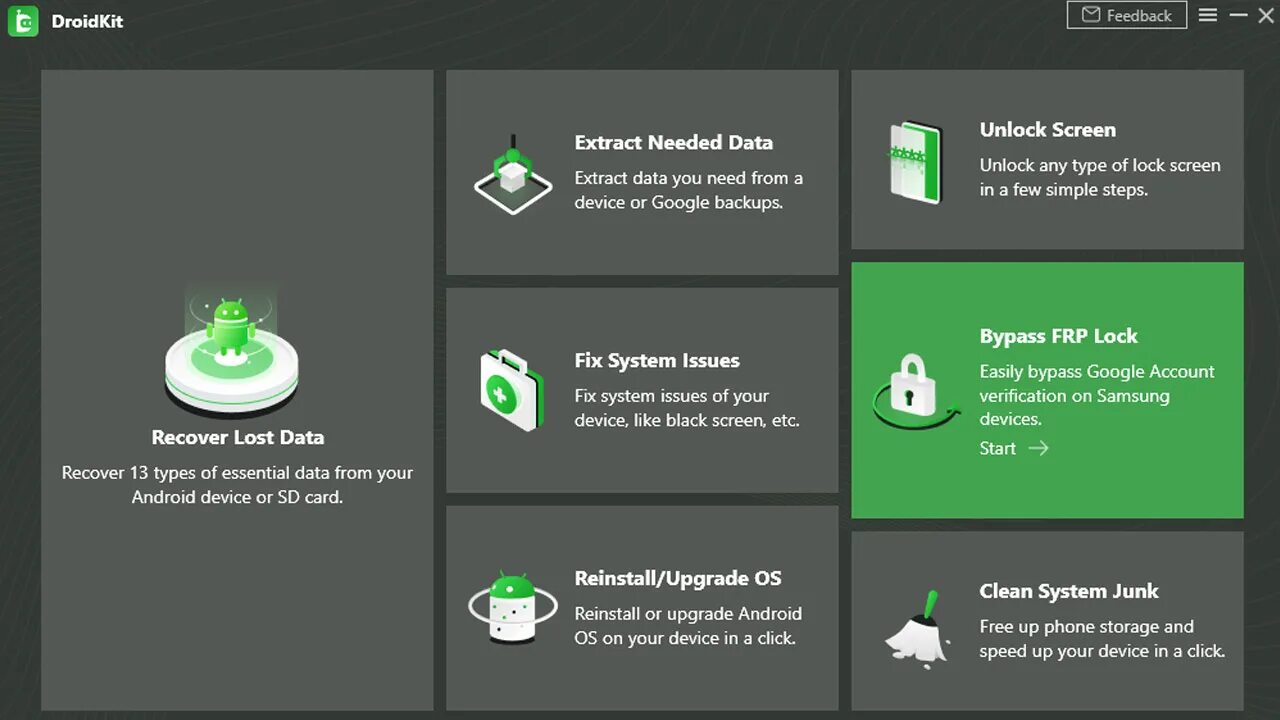The width and height of the screenshot is (1280, 720).
Task: Click the Reinstall or upgrade Android description
Action: coord(688,626)
